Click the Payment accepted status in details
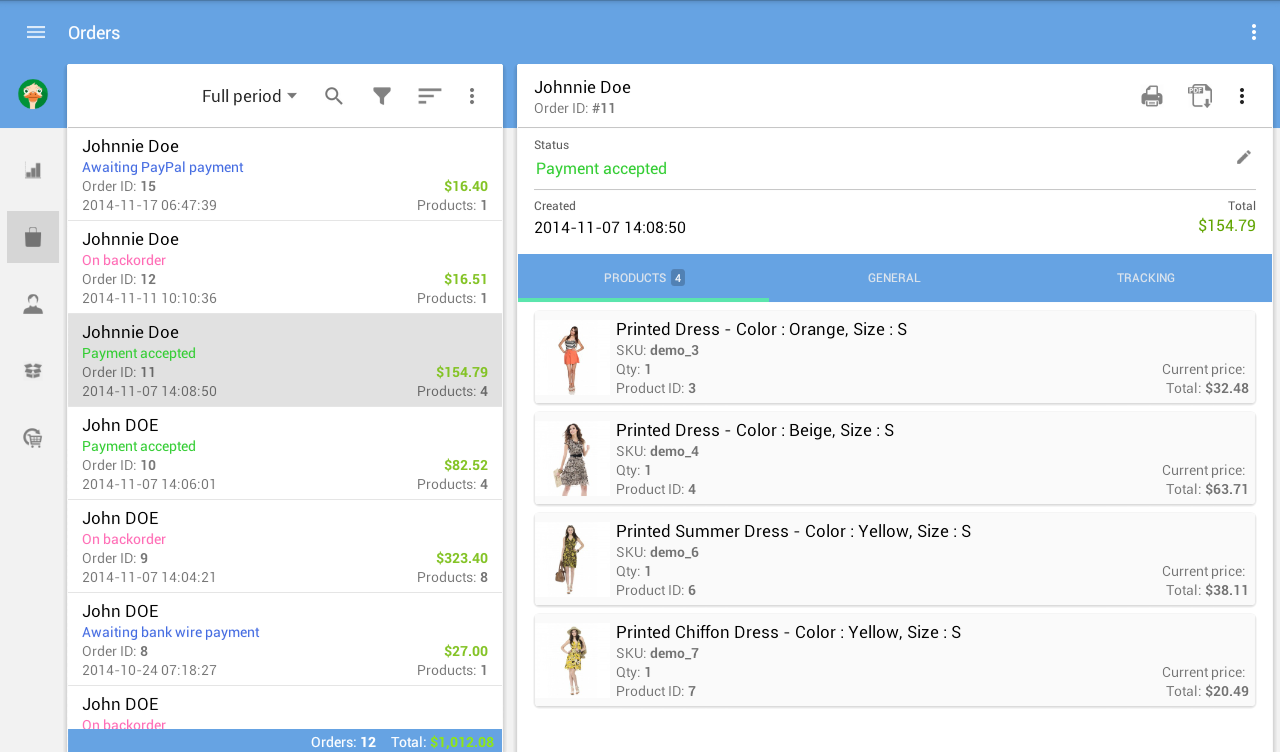Viewport: 1280px width, 752px height. click(601, 169)
